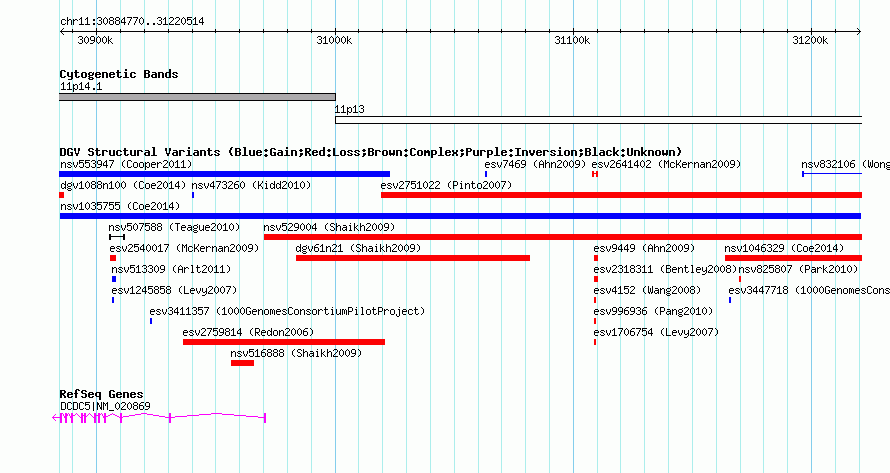Click the 31000k ruler label
The height and width of the screenshot is (473, 890).
click(334, 40)
